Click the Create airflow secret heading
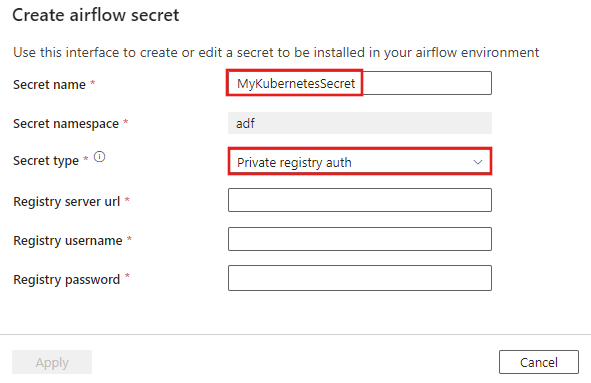 (96, 15)
